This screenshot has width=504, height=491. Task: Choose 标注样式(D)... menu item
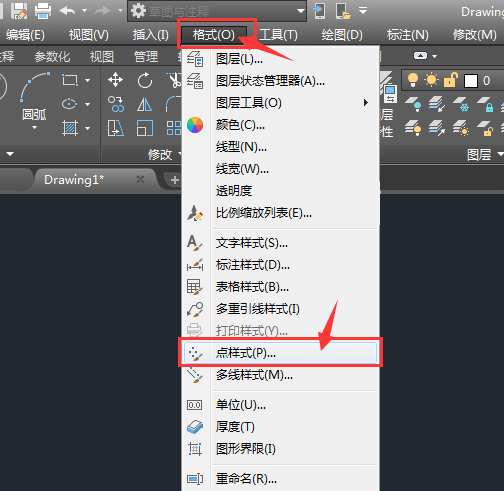coord(280,265)
